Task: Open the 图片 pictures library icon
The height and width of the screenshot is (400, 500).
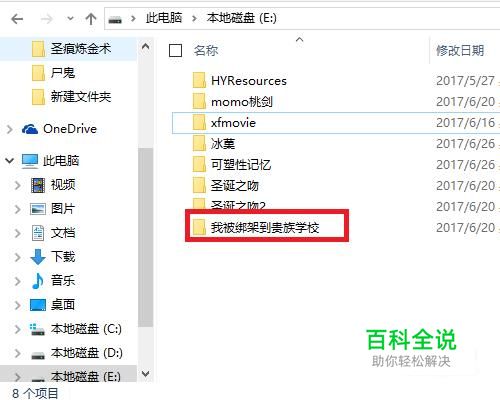Action: pos(38,209)
